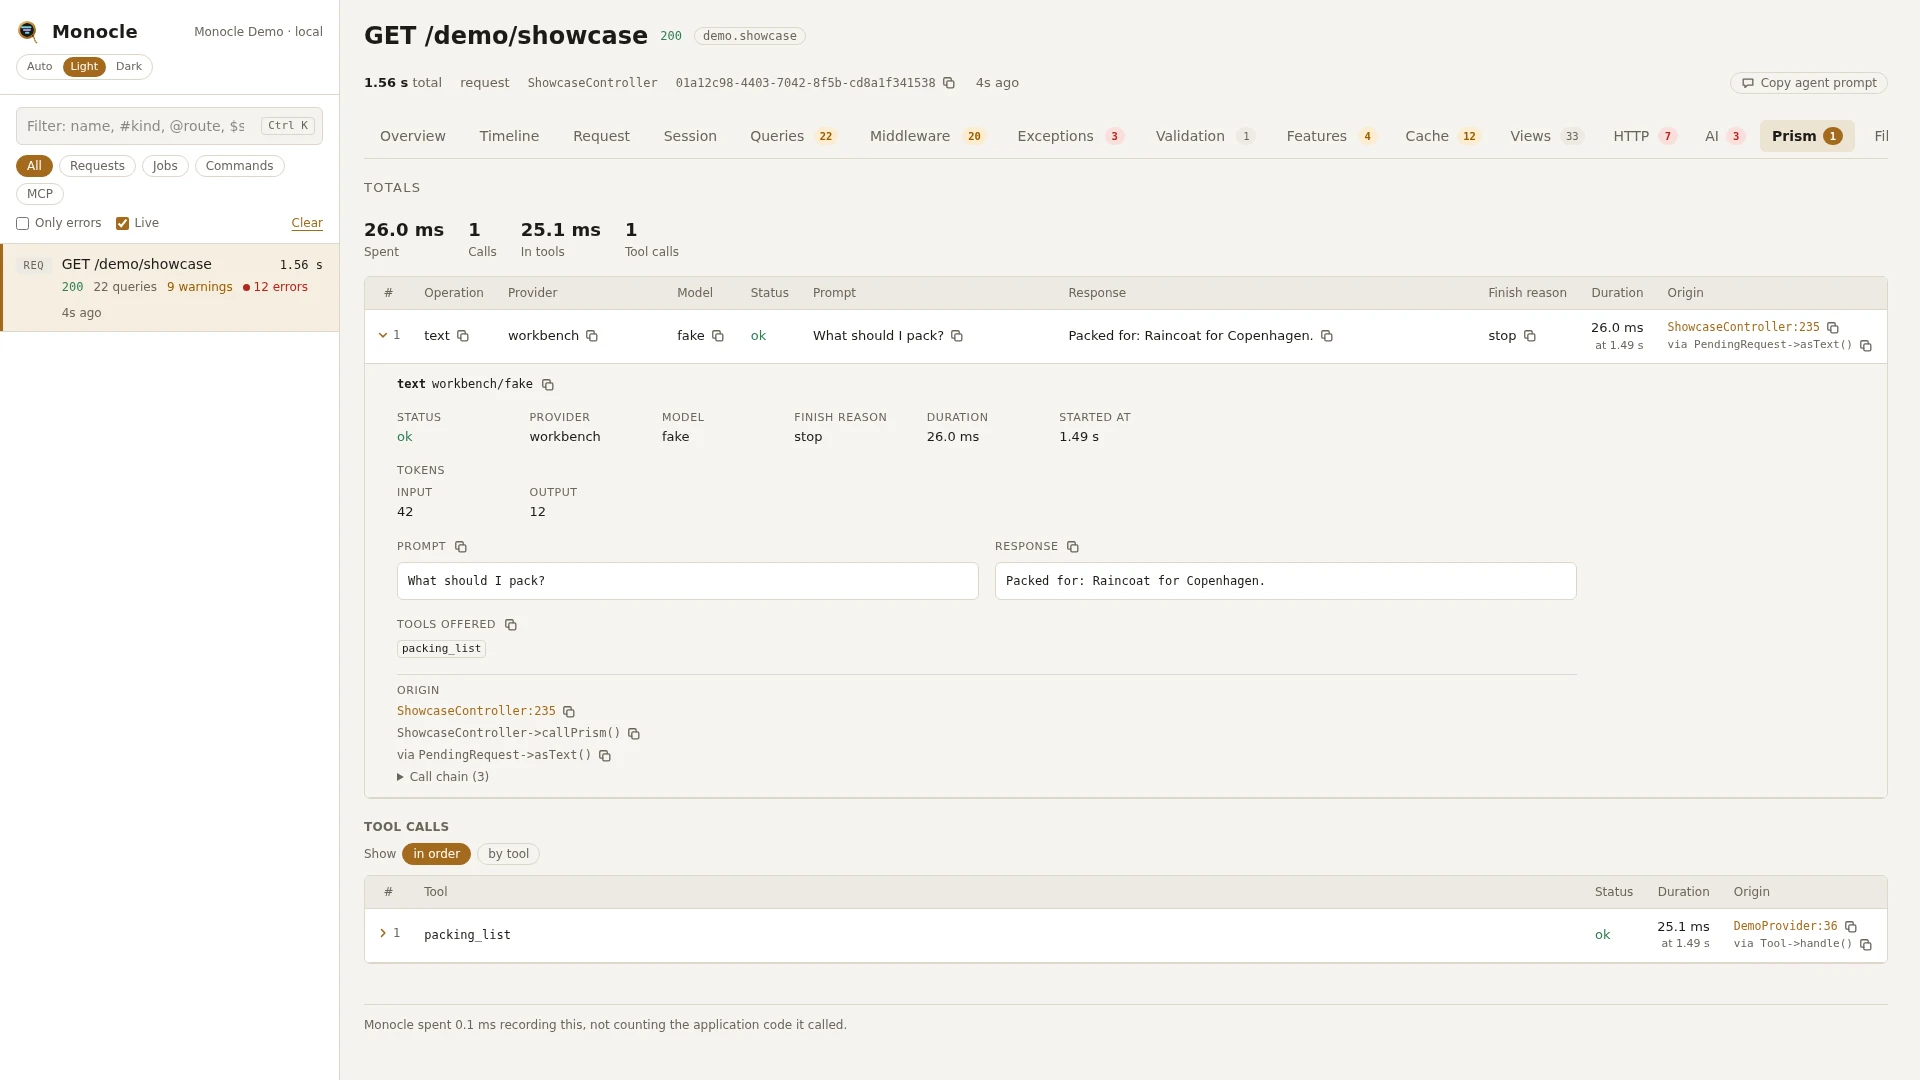Copy 'via PendingRequest->asText()' in table row

point(1866,346)
